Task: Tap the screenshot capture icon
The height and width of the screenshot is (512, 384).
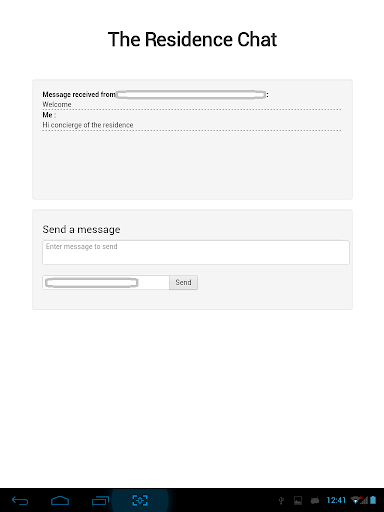Action: point(140,500)
